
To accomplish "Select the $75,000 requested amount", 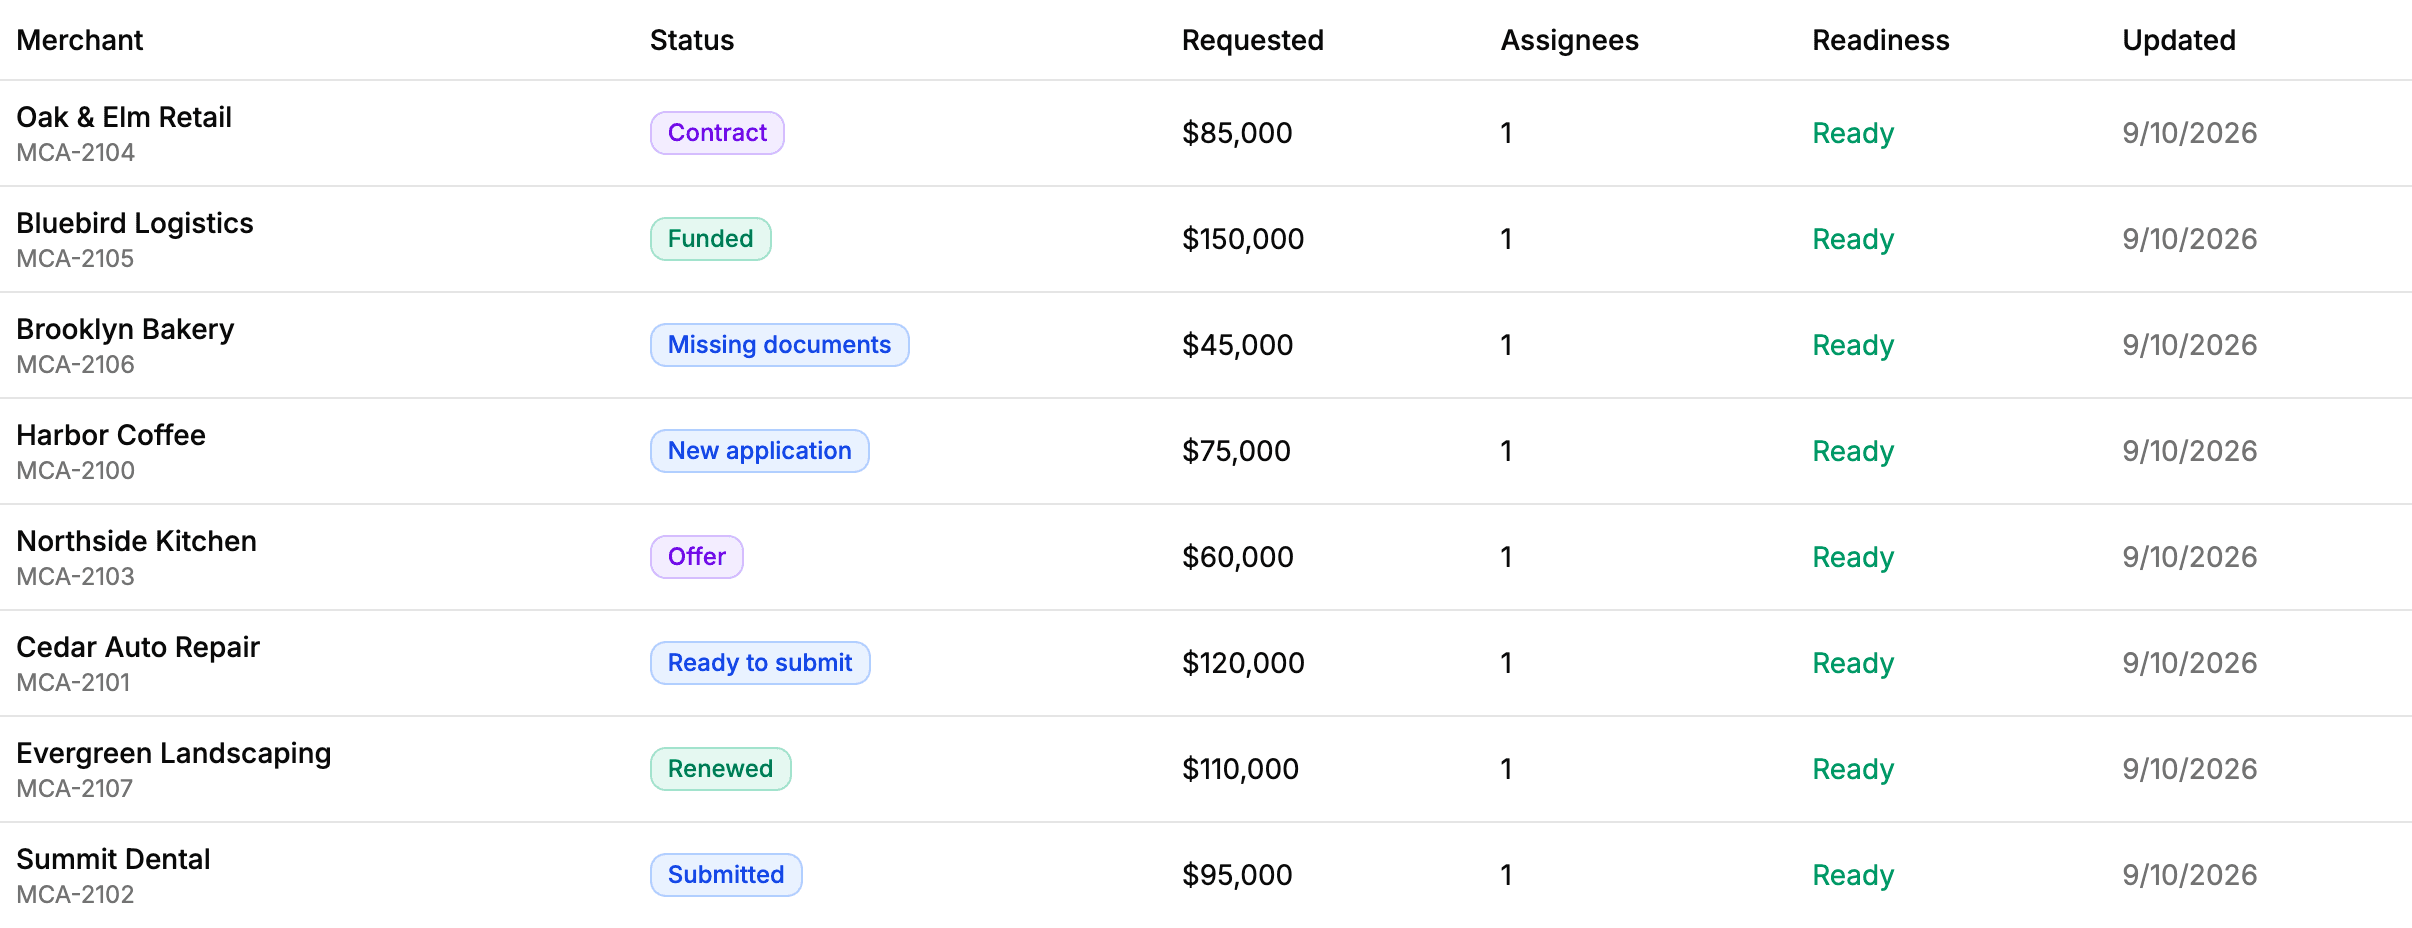I will [x=1236, y=451].
